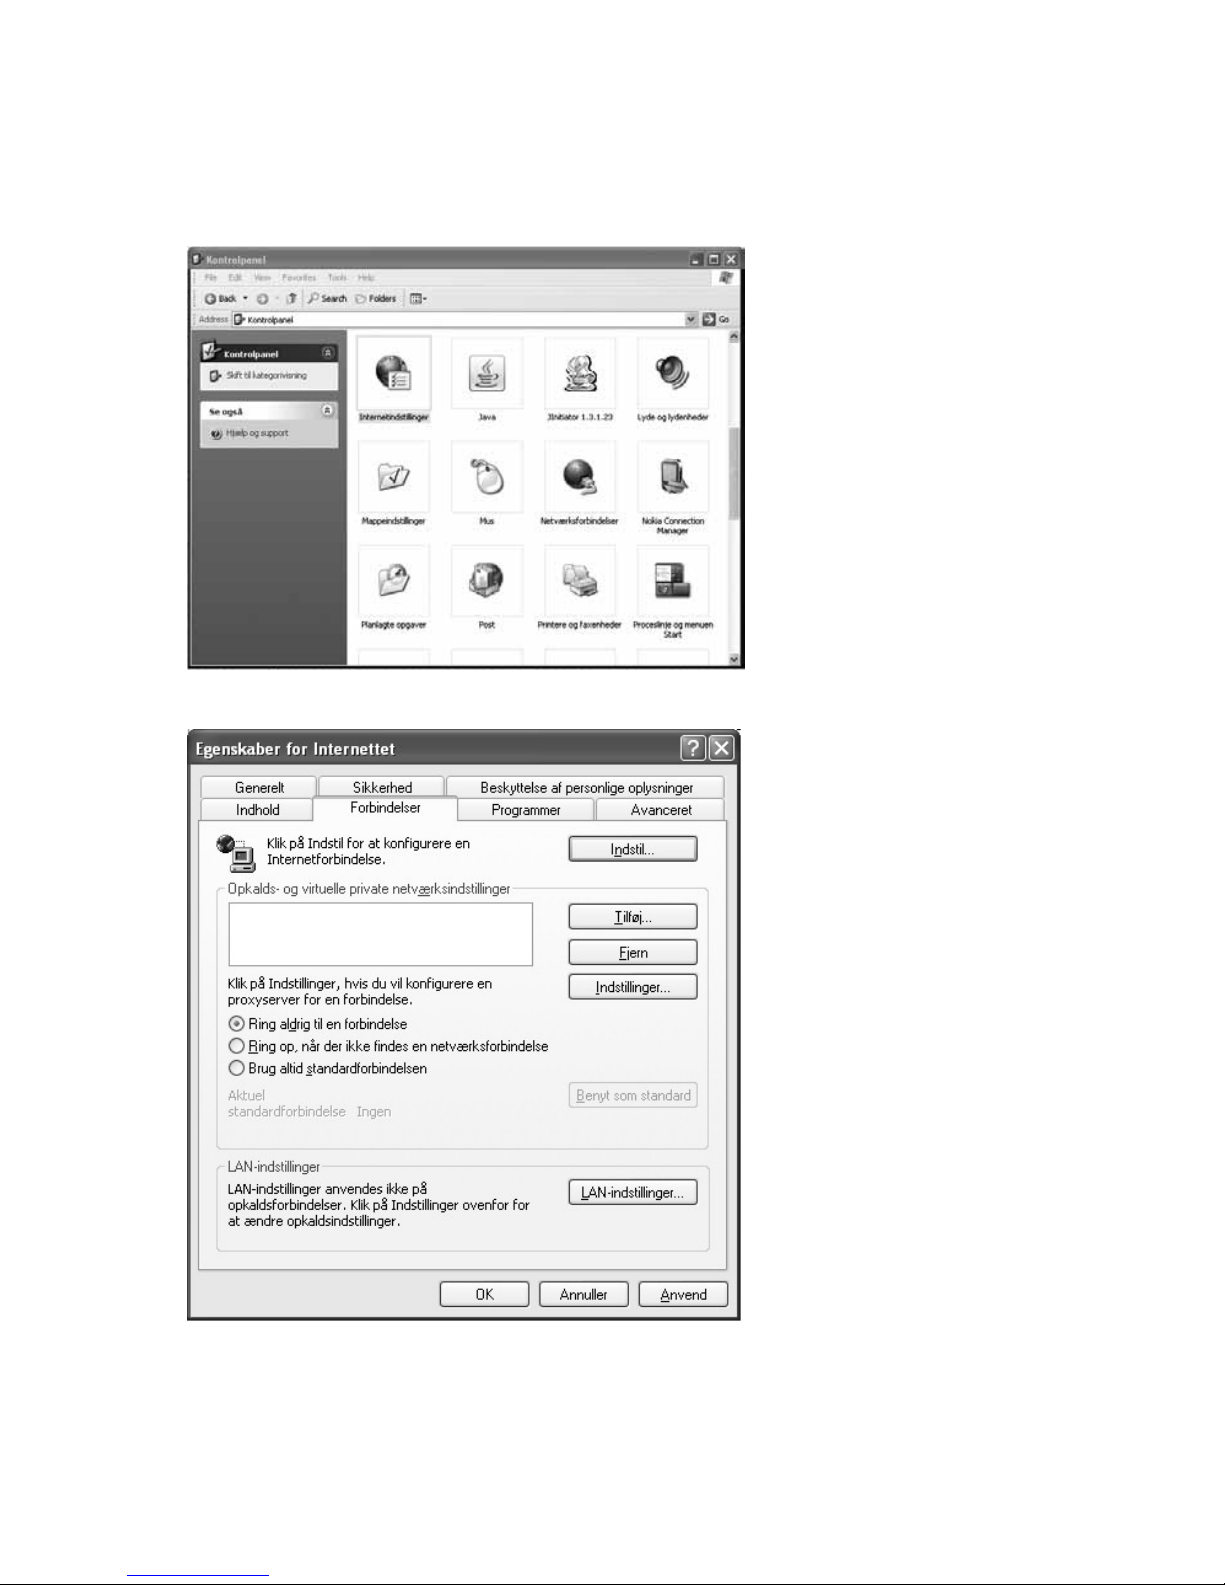Switch to the Generelt tab
This screenshot has width=1225, height=1585.
259,788
